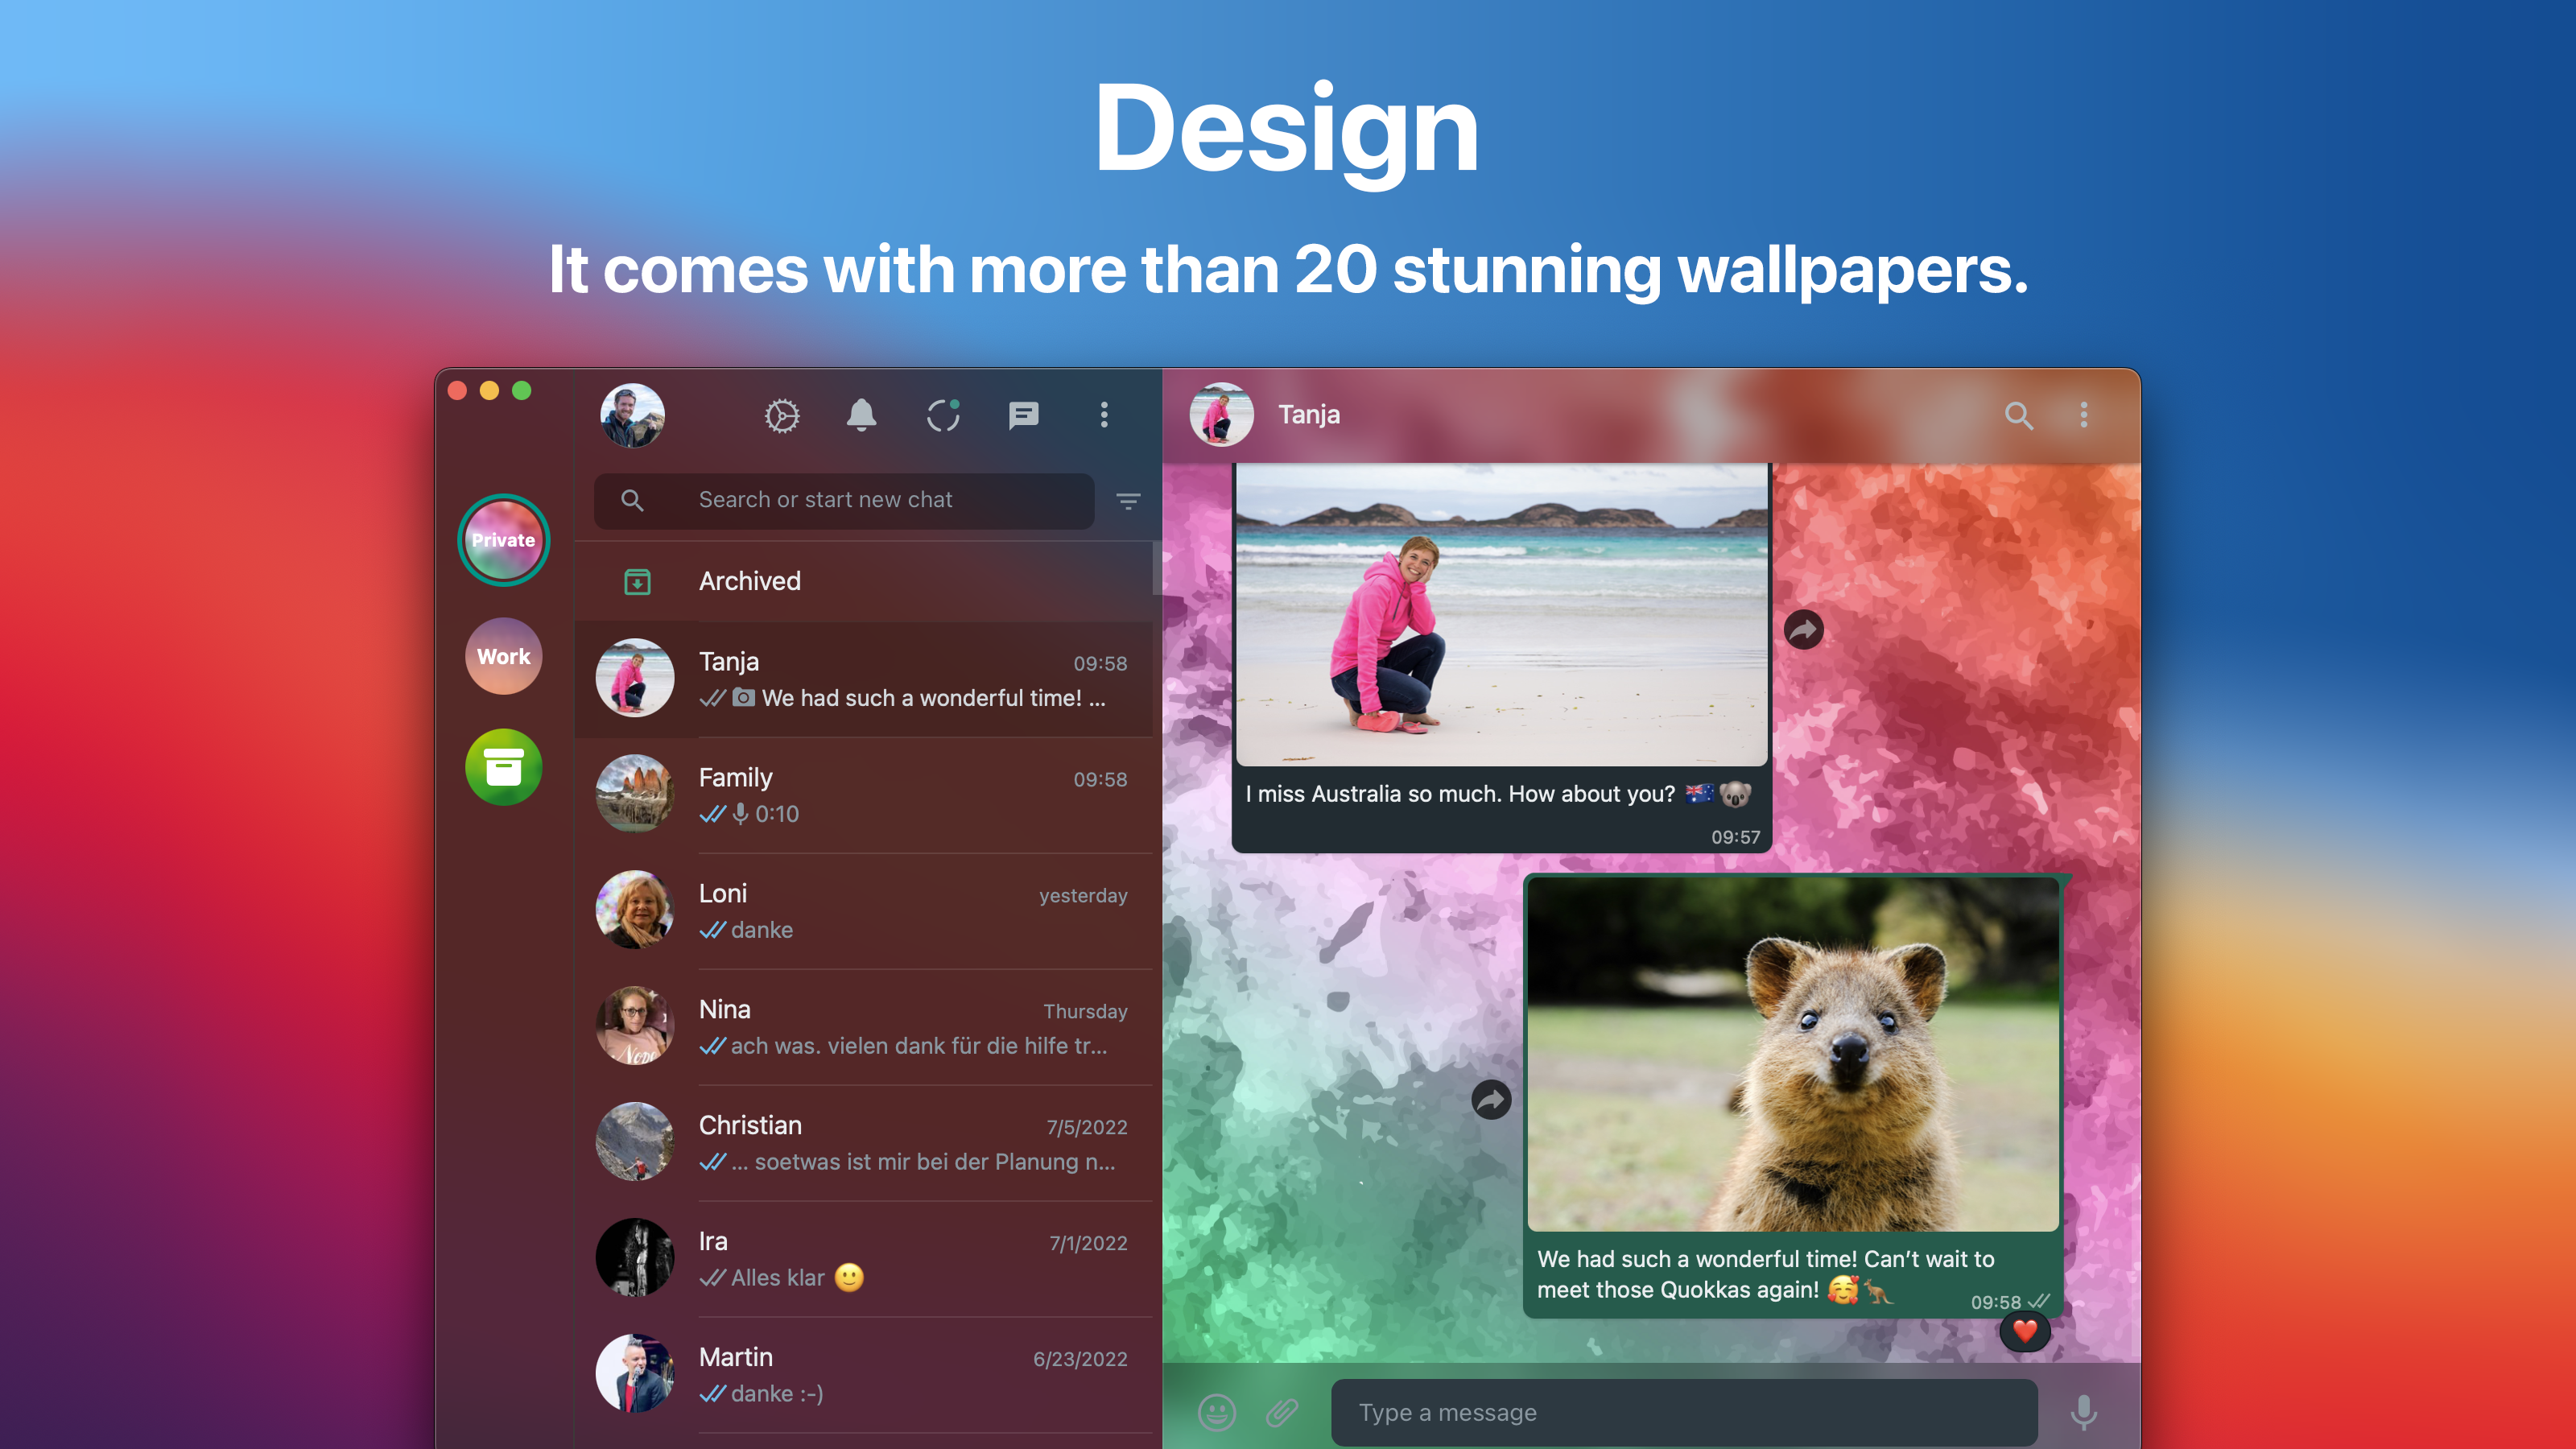Click the green archive box sidebar icon

(x=503, y=768)
